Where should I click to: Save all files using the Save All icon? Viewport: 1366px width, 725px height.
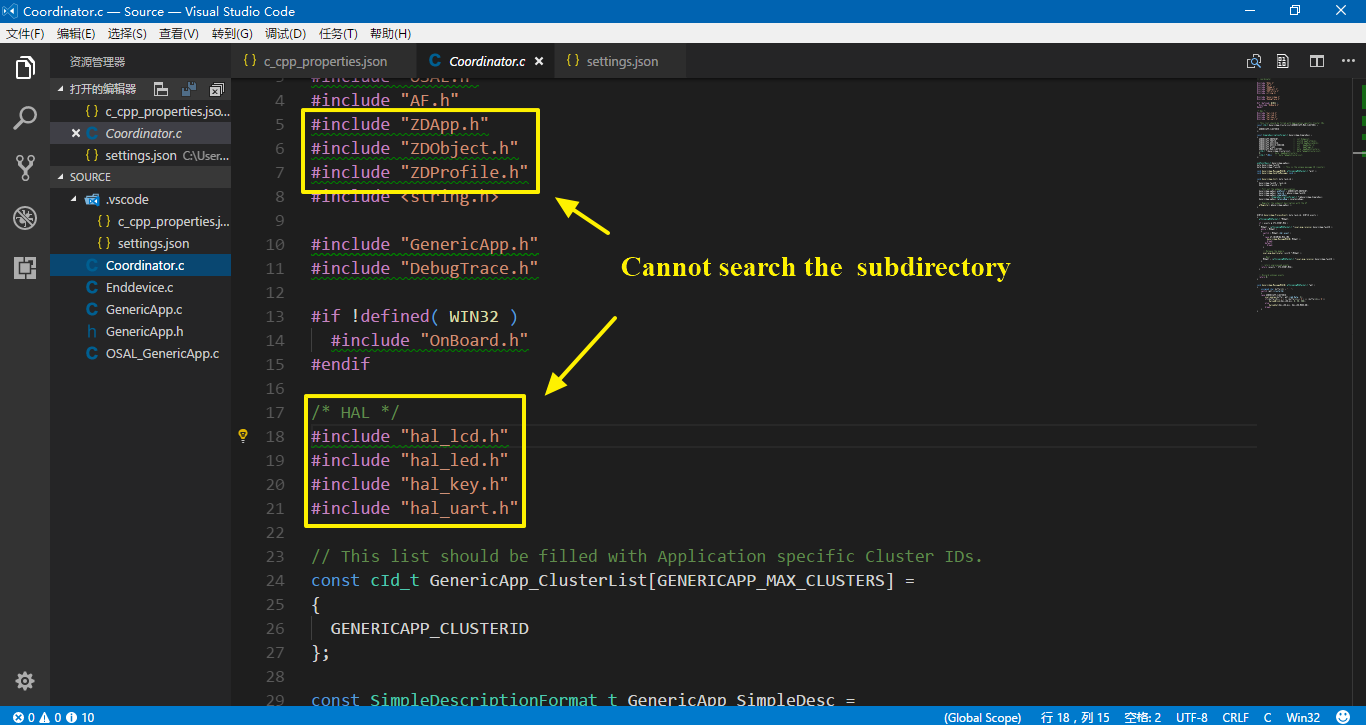pos(189,89)
